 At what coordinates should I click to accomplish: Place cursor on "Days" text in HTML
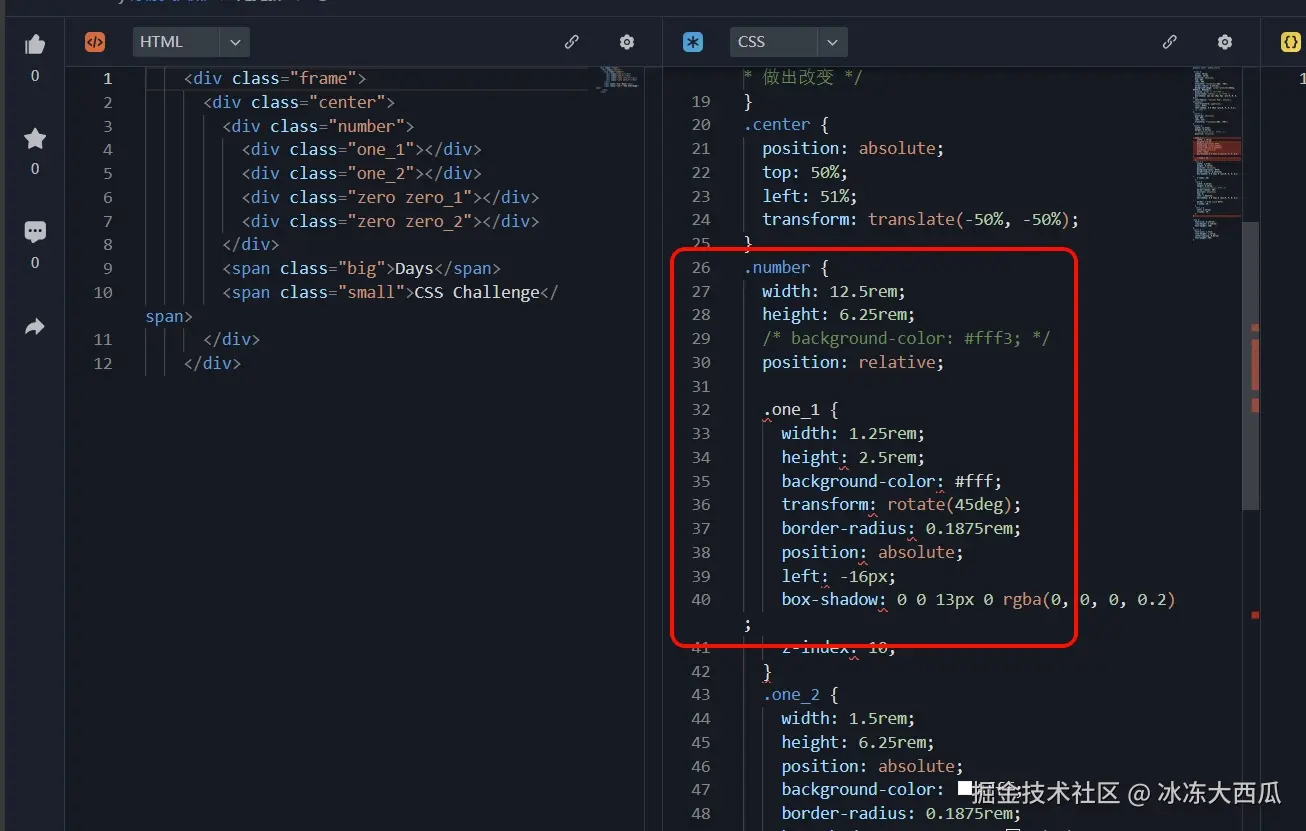pos(414,268)
